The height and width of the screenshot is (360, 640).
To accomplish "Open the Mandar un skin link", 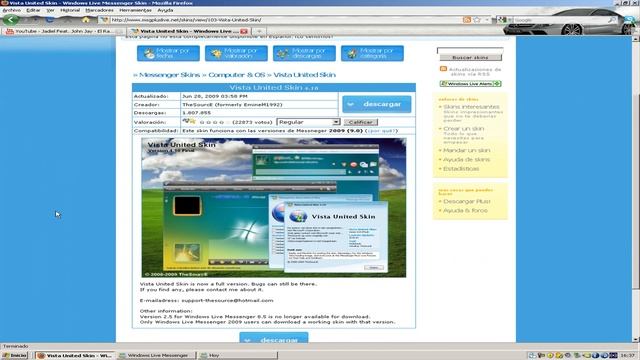I will coord(467,150).
